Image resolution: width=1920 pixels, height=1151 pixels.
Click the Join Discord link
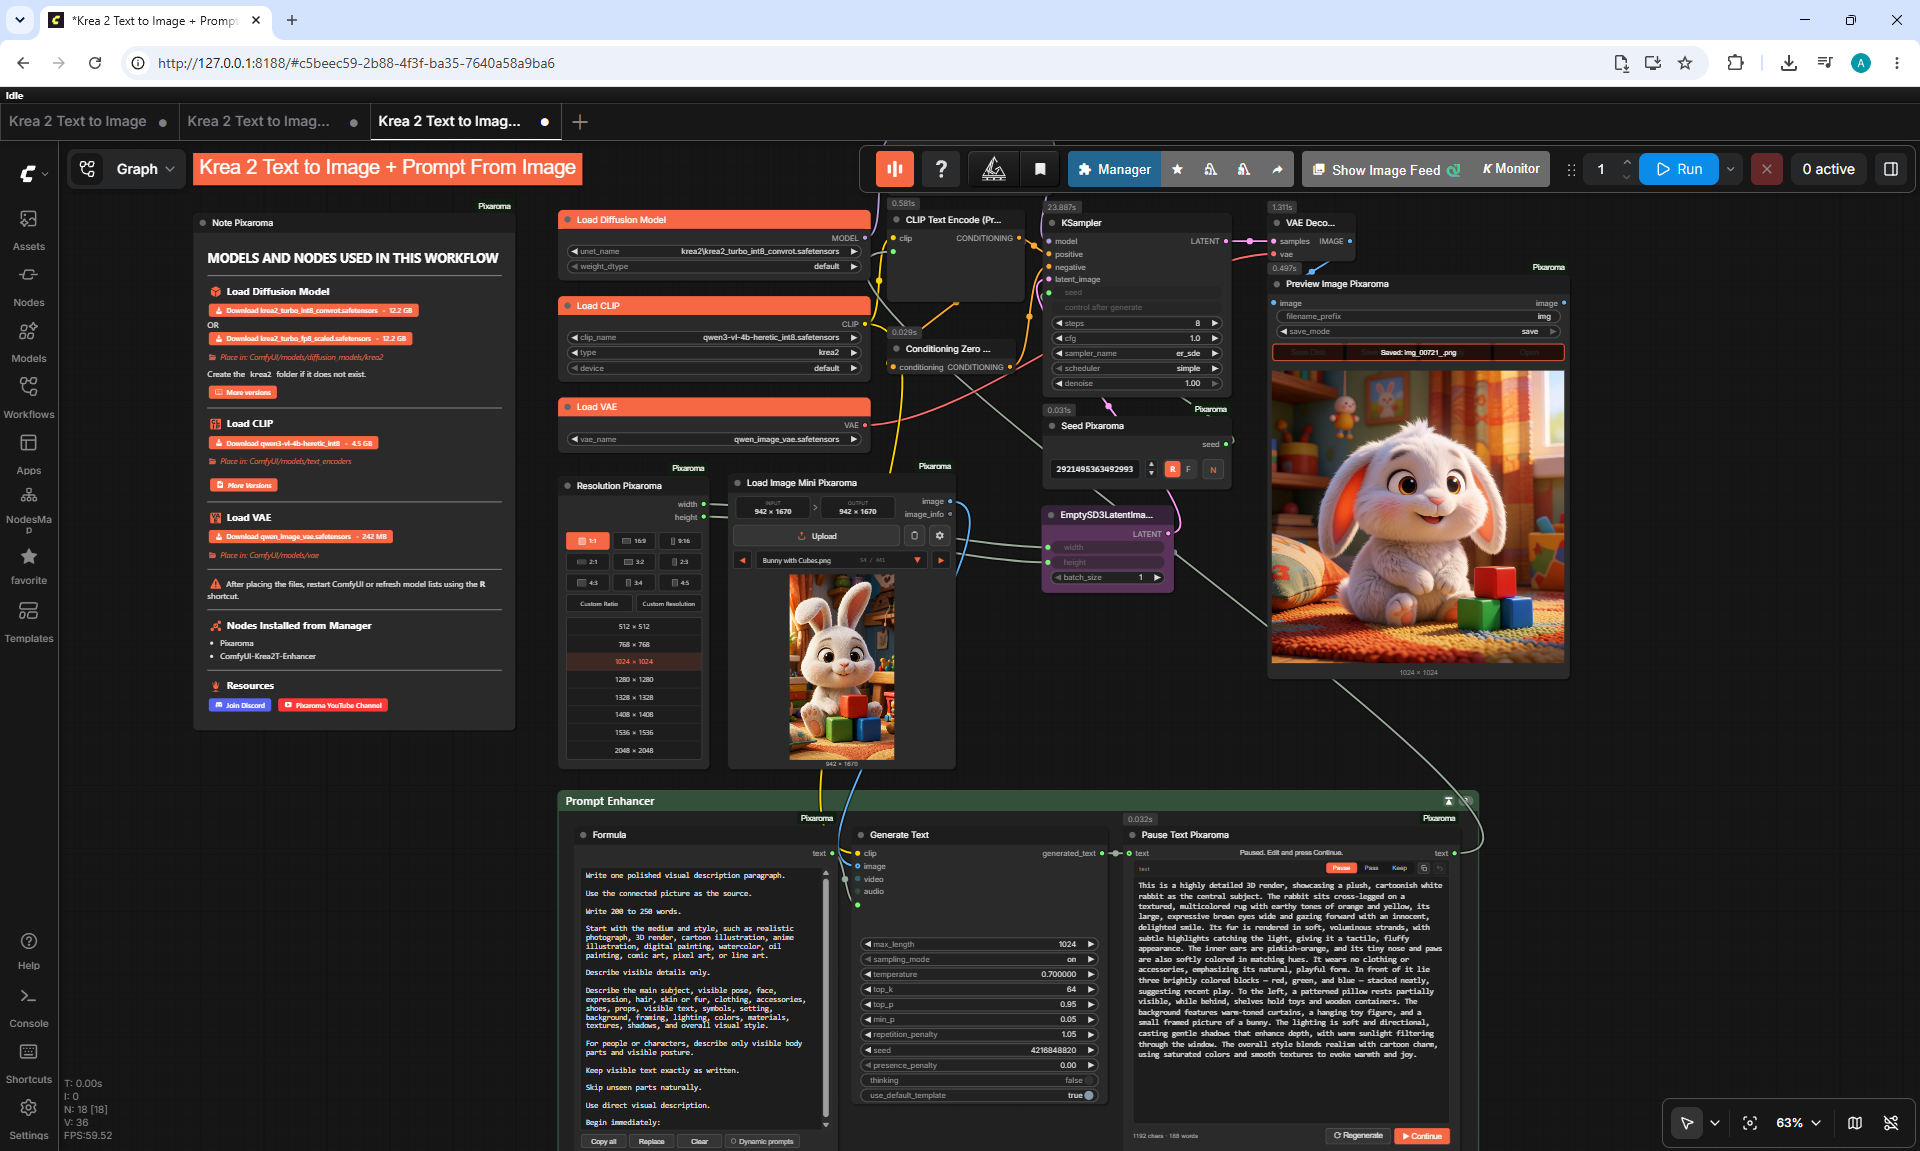point(240,705)
